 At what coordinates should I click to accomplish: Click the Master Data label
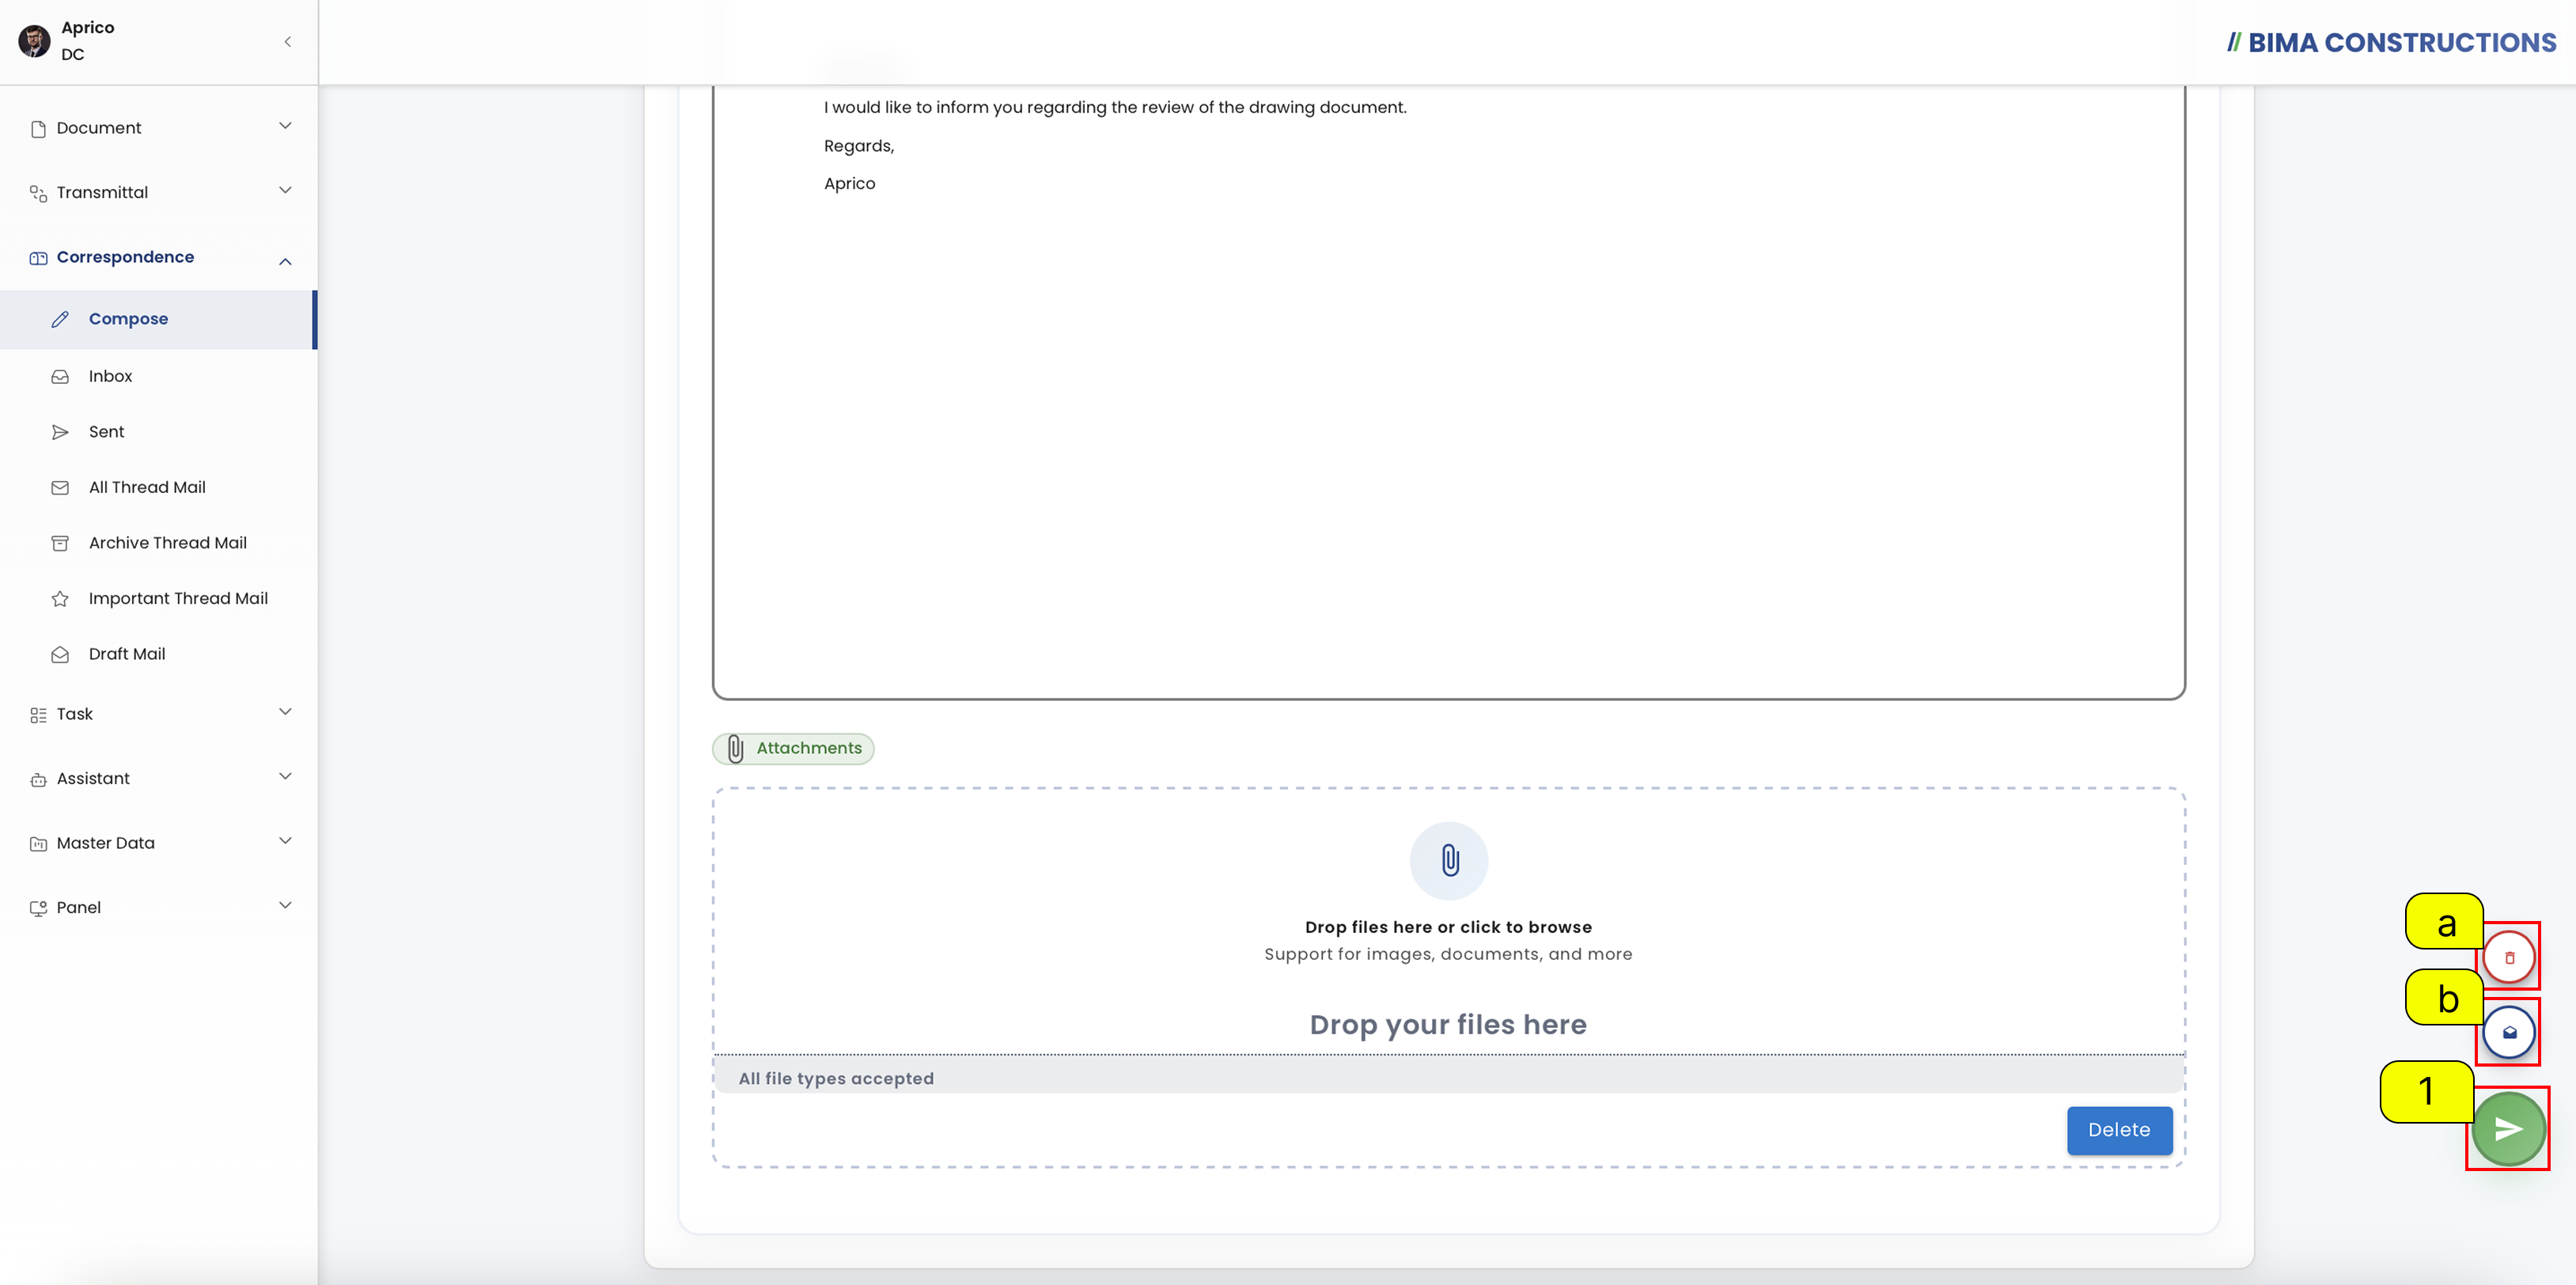[106, 843]
